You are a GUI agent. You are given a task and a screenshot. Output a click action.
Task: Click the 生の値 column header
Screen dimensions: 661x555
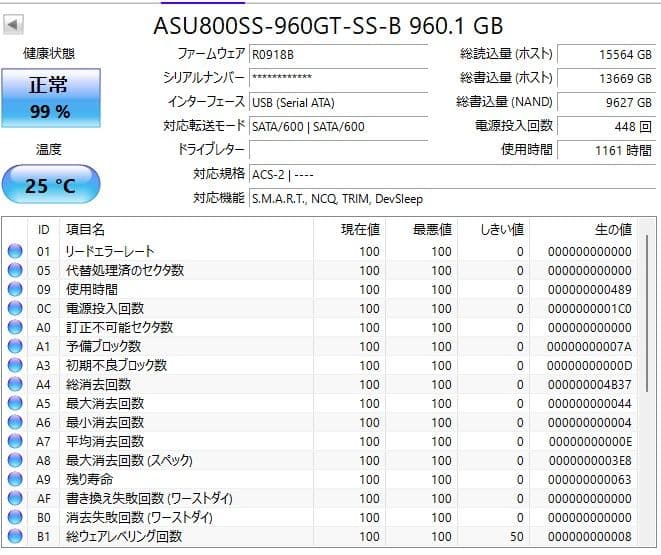coord(584,230)
